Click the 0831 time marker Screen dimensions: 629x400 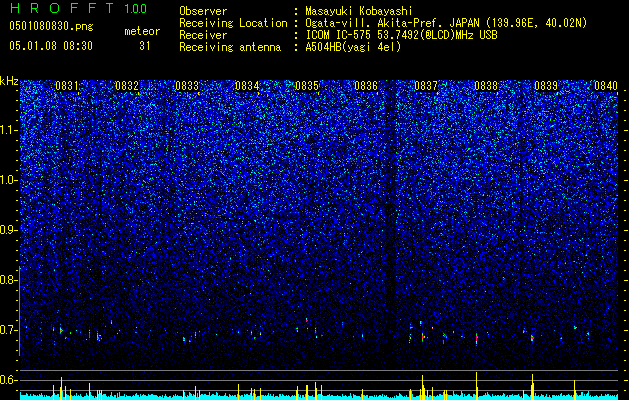click(67, 86)
